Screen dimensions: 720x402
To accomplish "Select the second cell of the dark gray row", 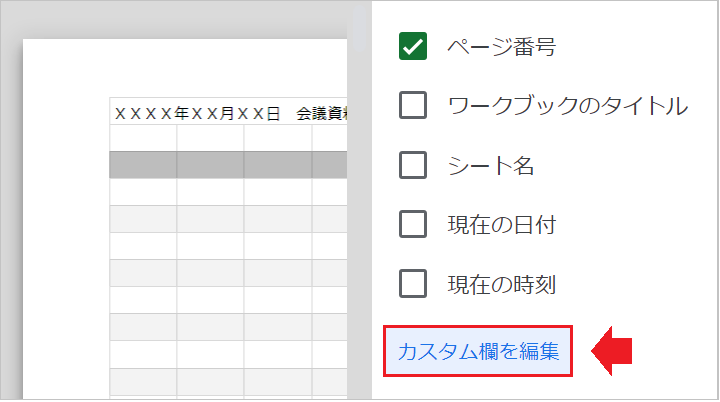I will click(210, 165).
